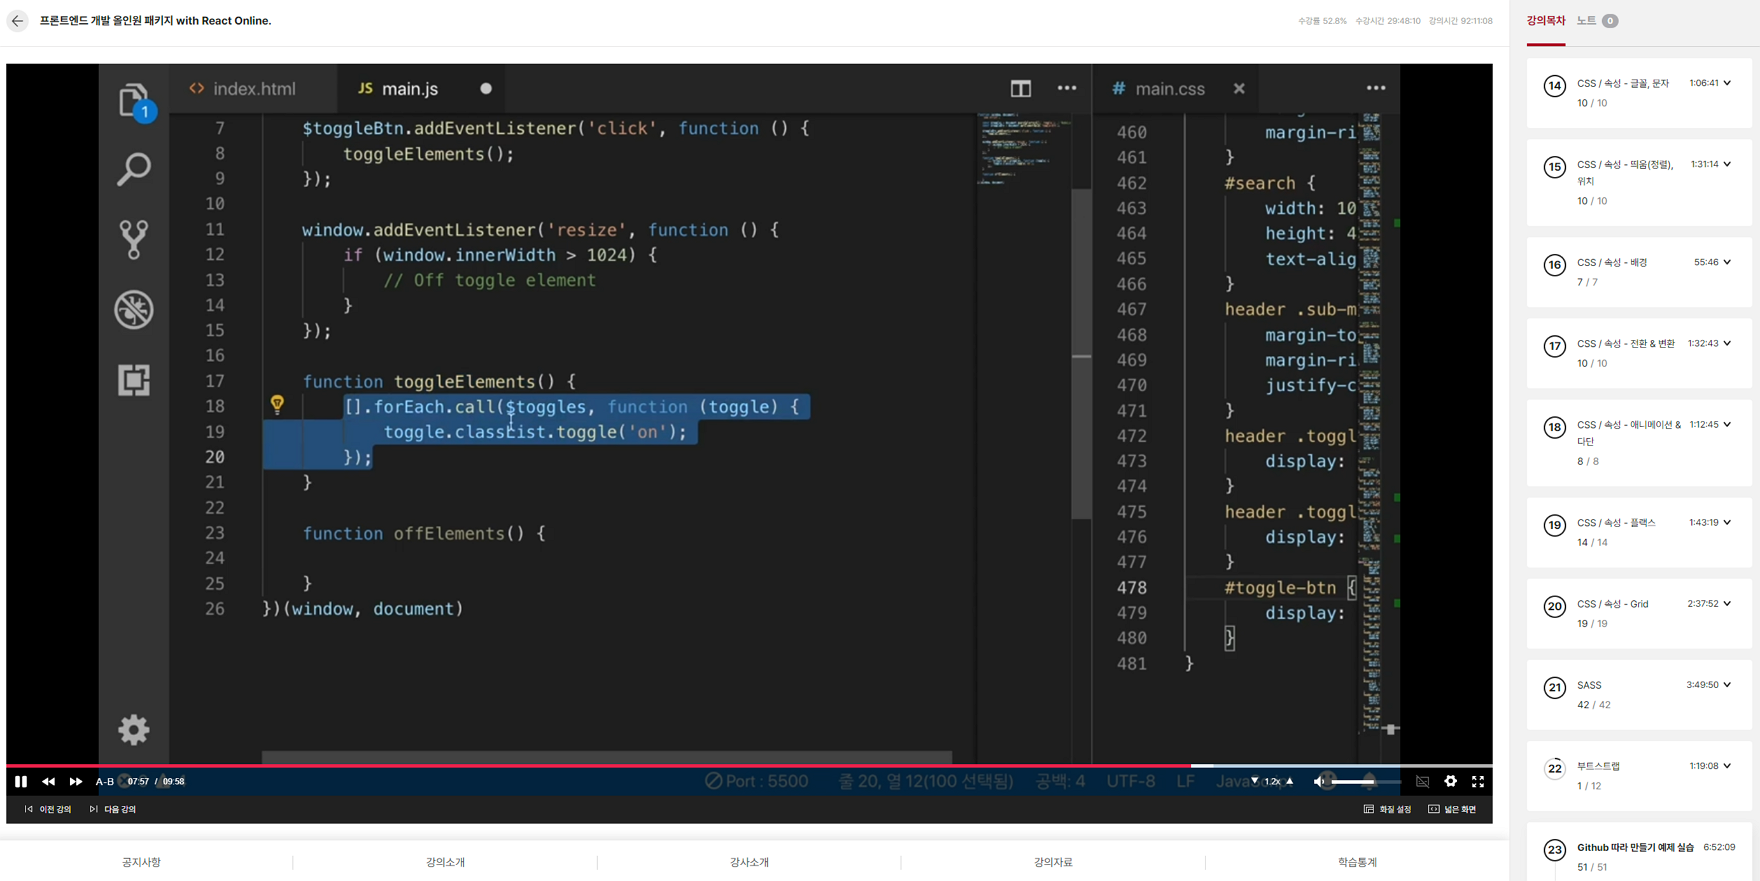Enter fullscreen mode in video player

click(1478, 781)
